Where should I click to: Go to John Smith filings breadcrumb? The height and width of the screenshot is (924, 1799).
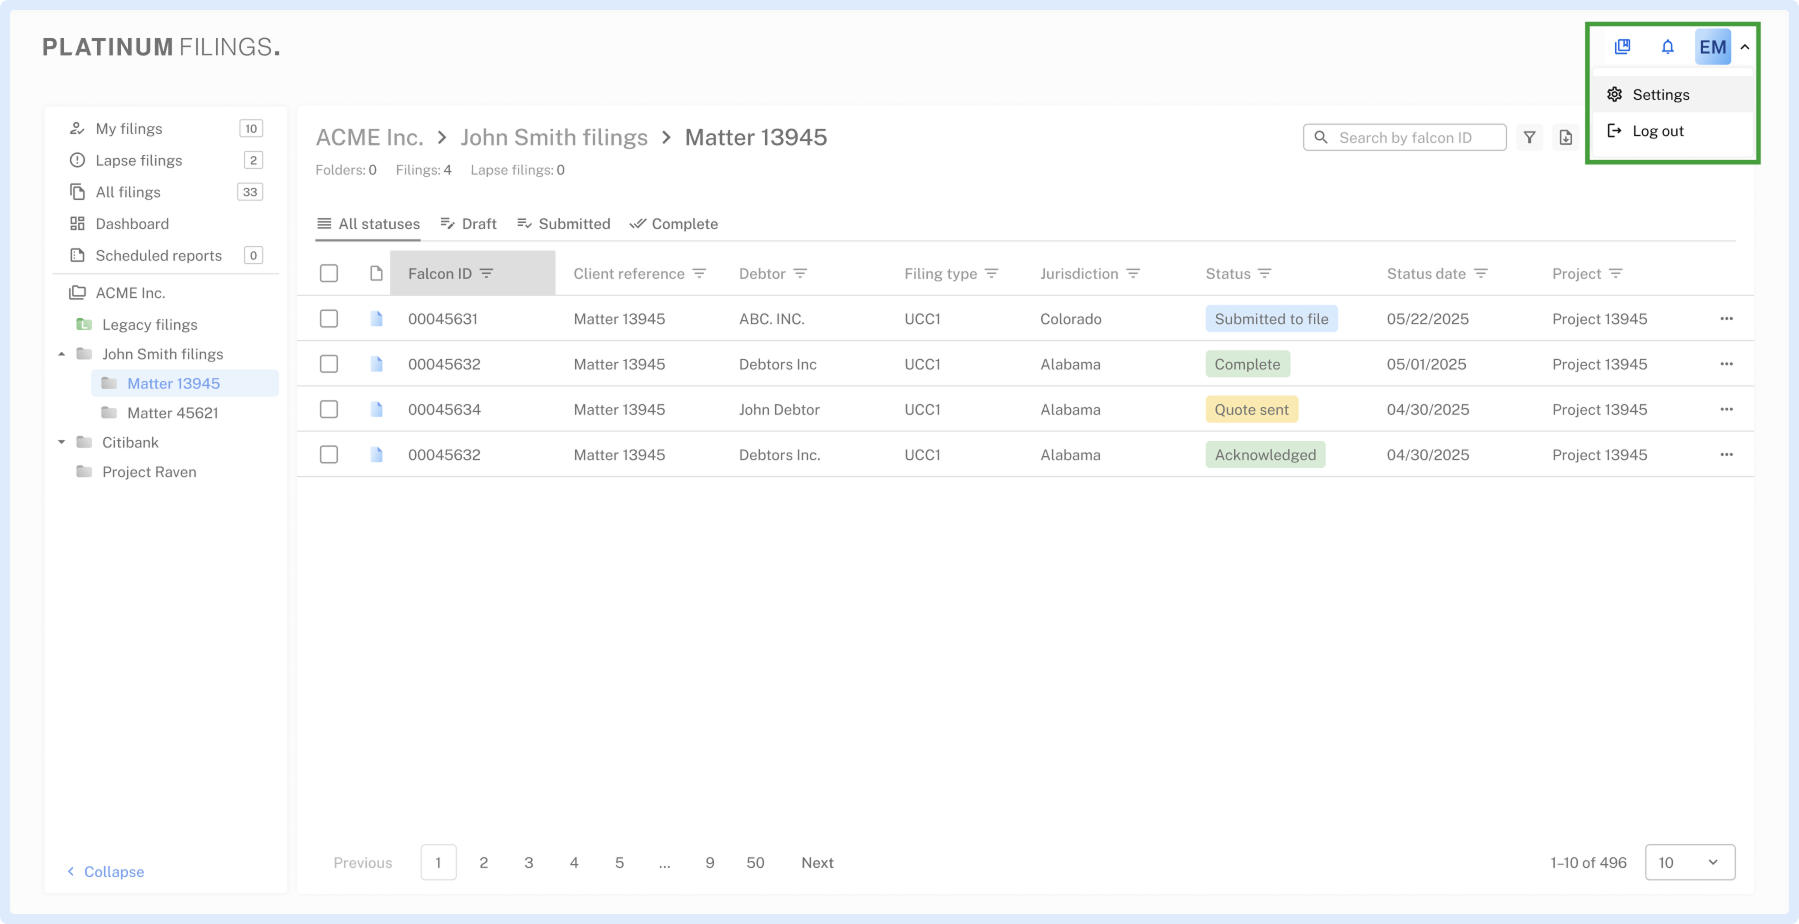554,138
